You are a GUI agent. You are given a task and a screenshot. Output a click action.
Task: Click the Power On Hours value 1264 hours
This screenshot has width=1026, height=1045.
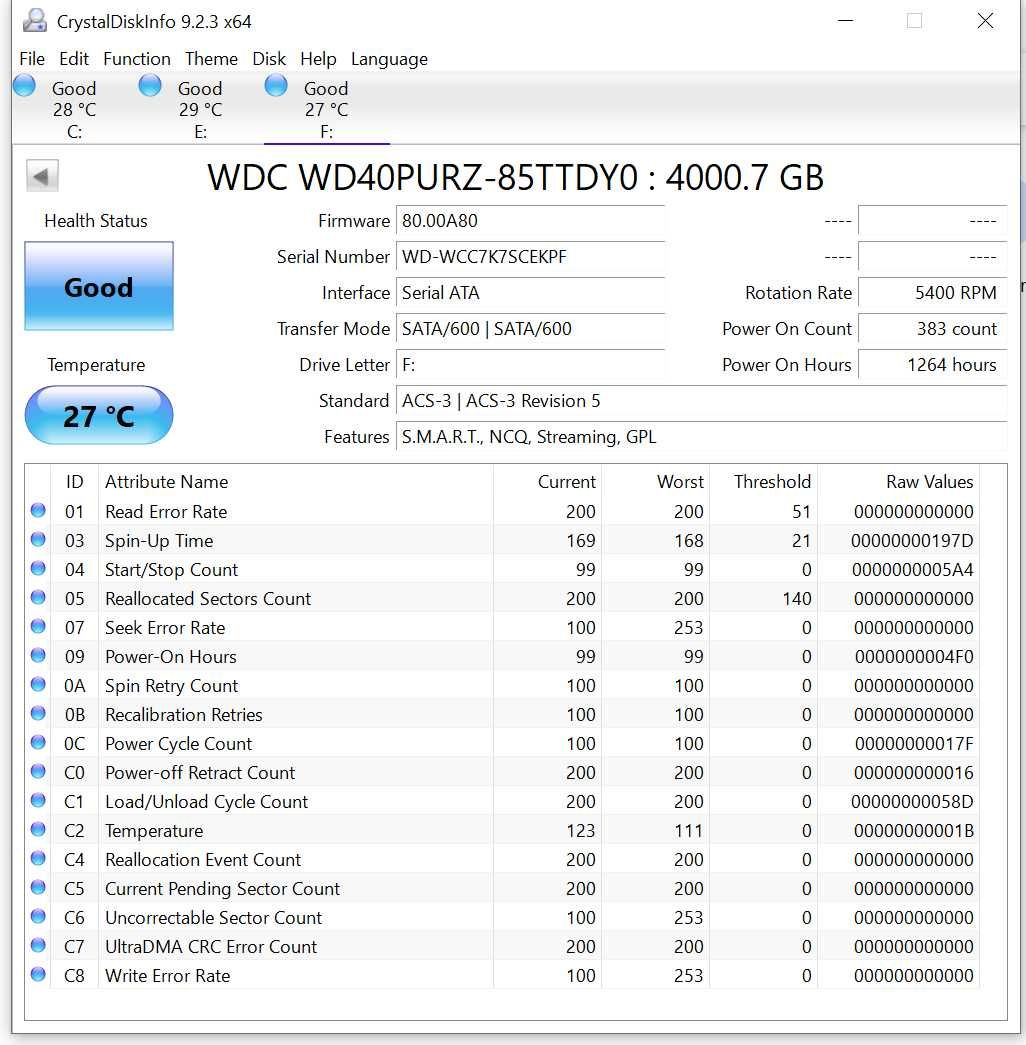pos(932,365)
